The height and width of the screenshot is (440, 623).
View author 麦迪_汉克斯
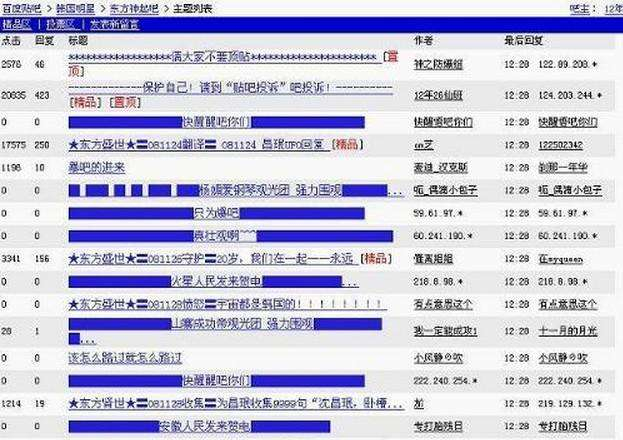click(441, 168)
